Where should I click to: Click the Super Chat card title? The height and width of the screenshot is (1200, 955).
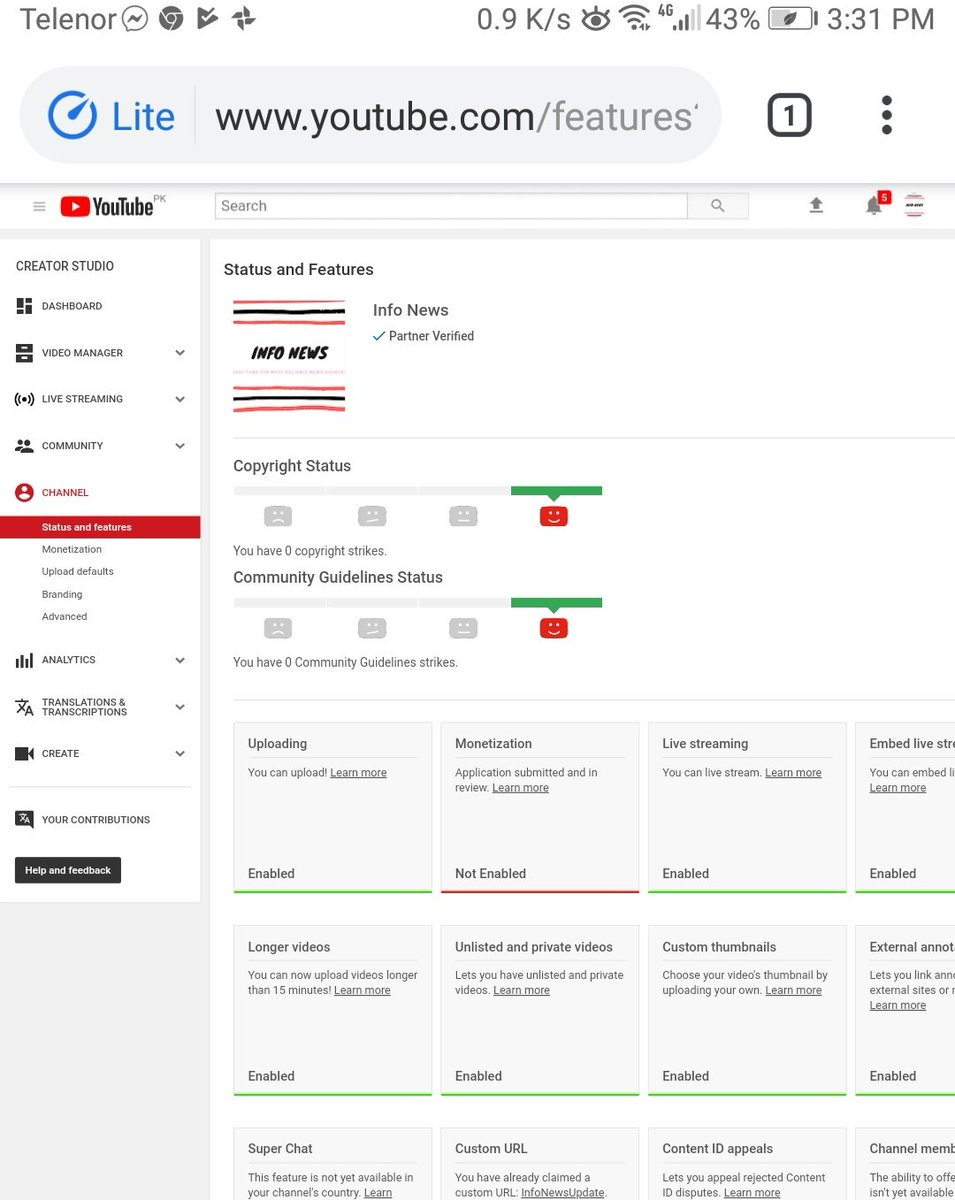[280, 1149]
